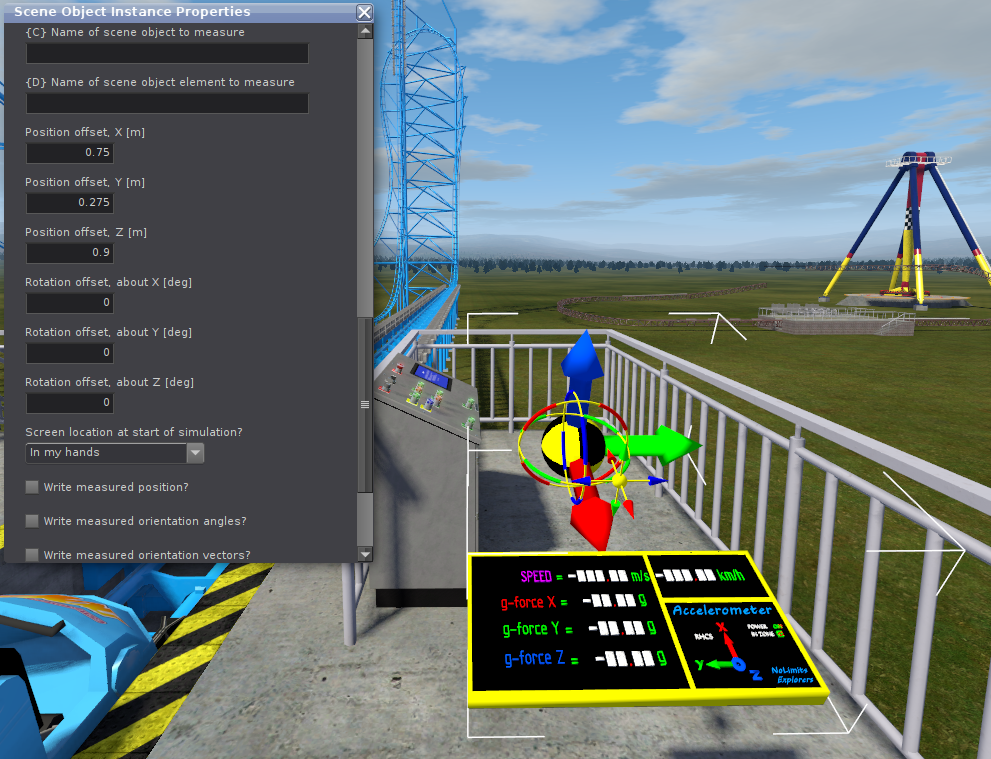
Task: Focus the {D} scene object element name field
Action: (167, 104)
